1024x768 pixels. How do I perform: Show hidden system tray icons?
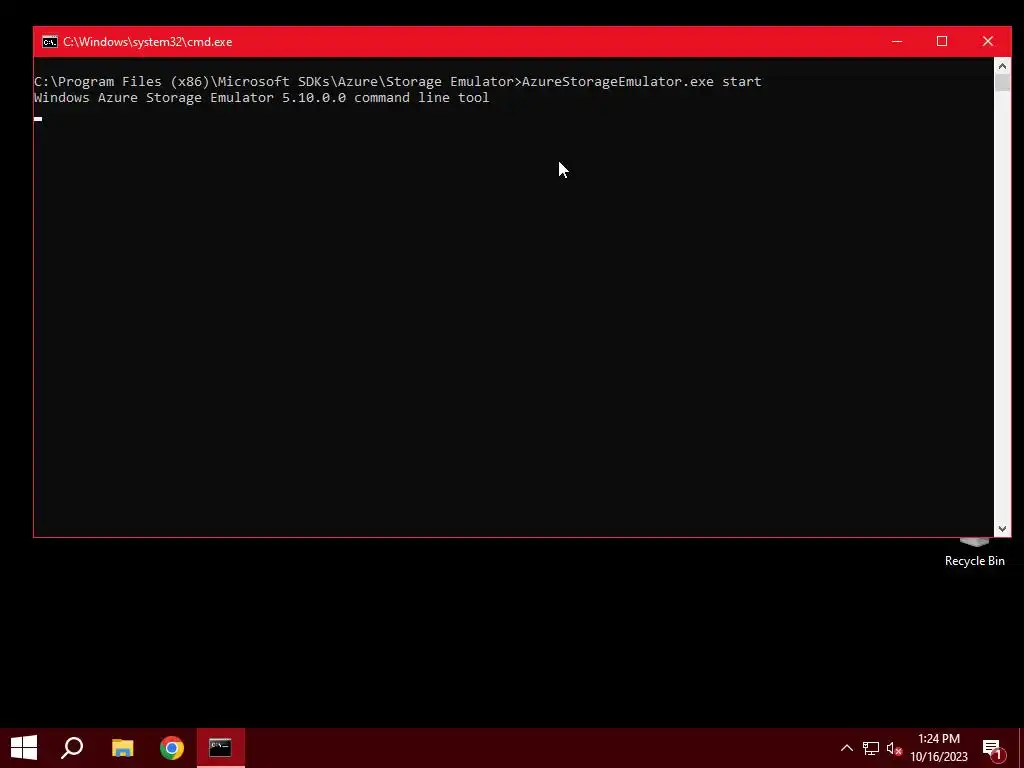(x=846, y=748)
